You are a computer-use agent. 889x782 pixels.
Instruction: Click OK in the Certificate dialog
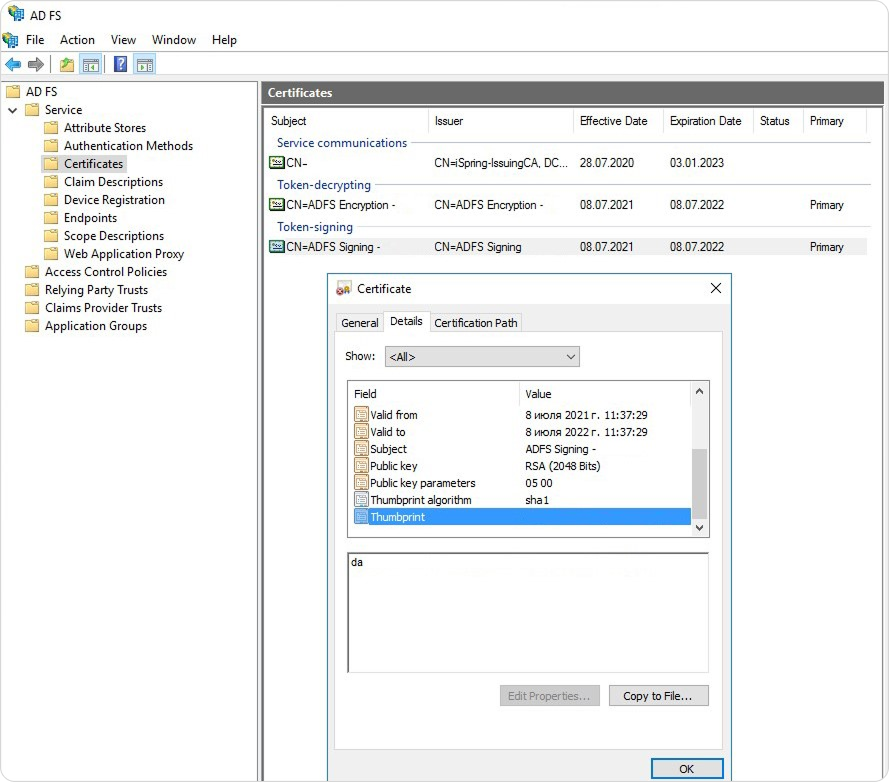pyautogui.click(x=687, y=769)
